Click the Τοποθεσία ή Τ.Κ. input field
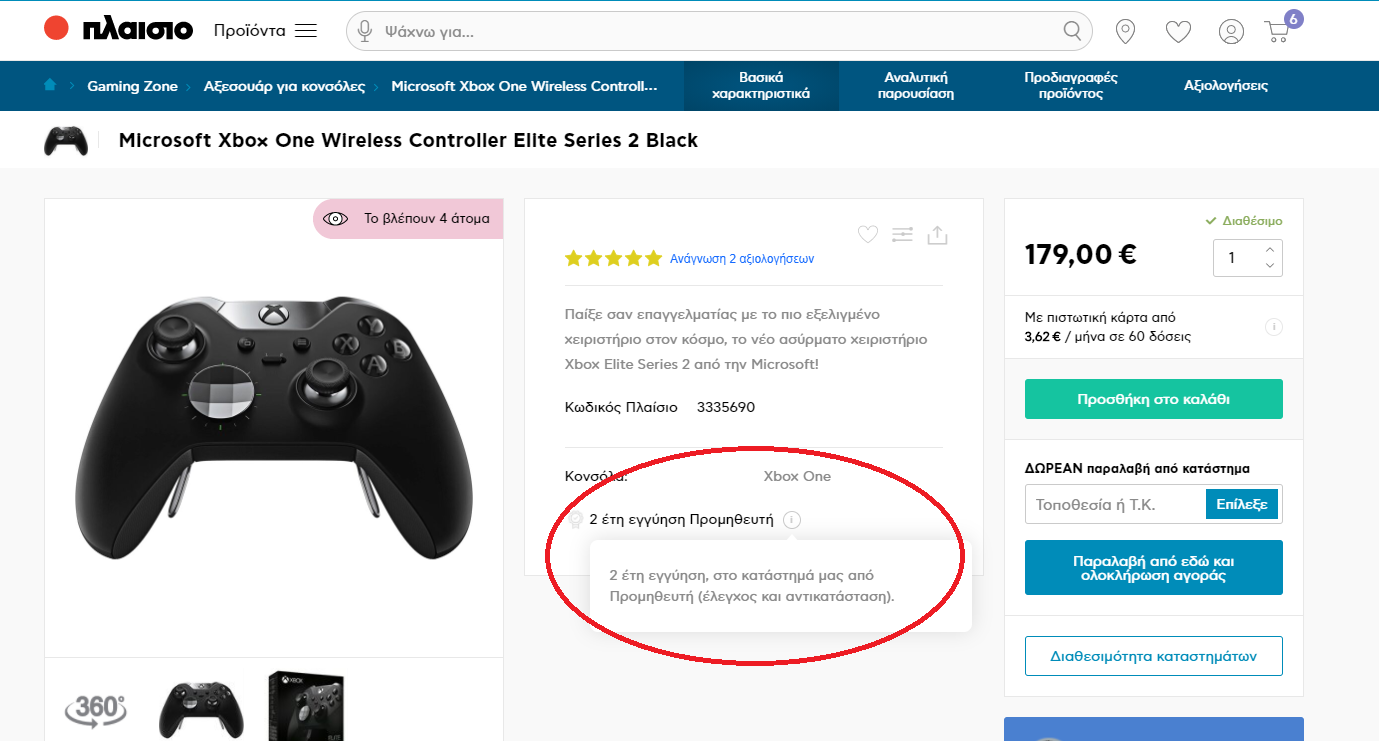Viewport: 1379px width, 741px height. pyautogui.click(x=1115, y=505)
